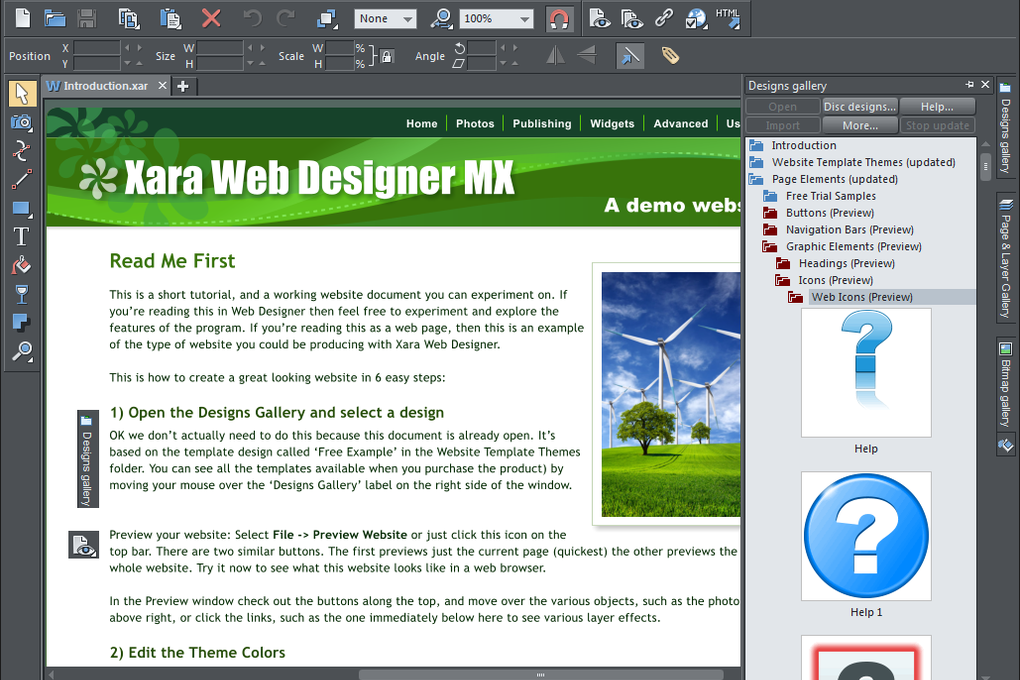Click the Publishing item in the page navigation bar
The image size is (1020, 680).
coord(542,124)
